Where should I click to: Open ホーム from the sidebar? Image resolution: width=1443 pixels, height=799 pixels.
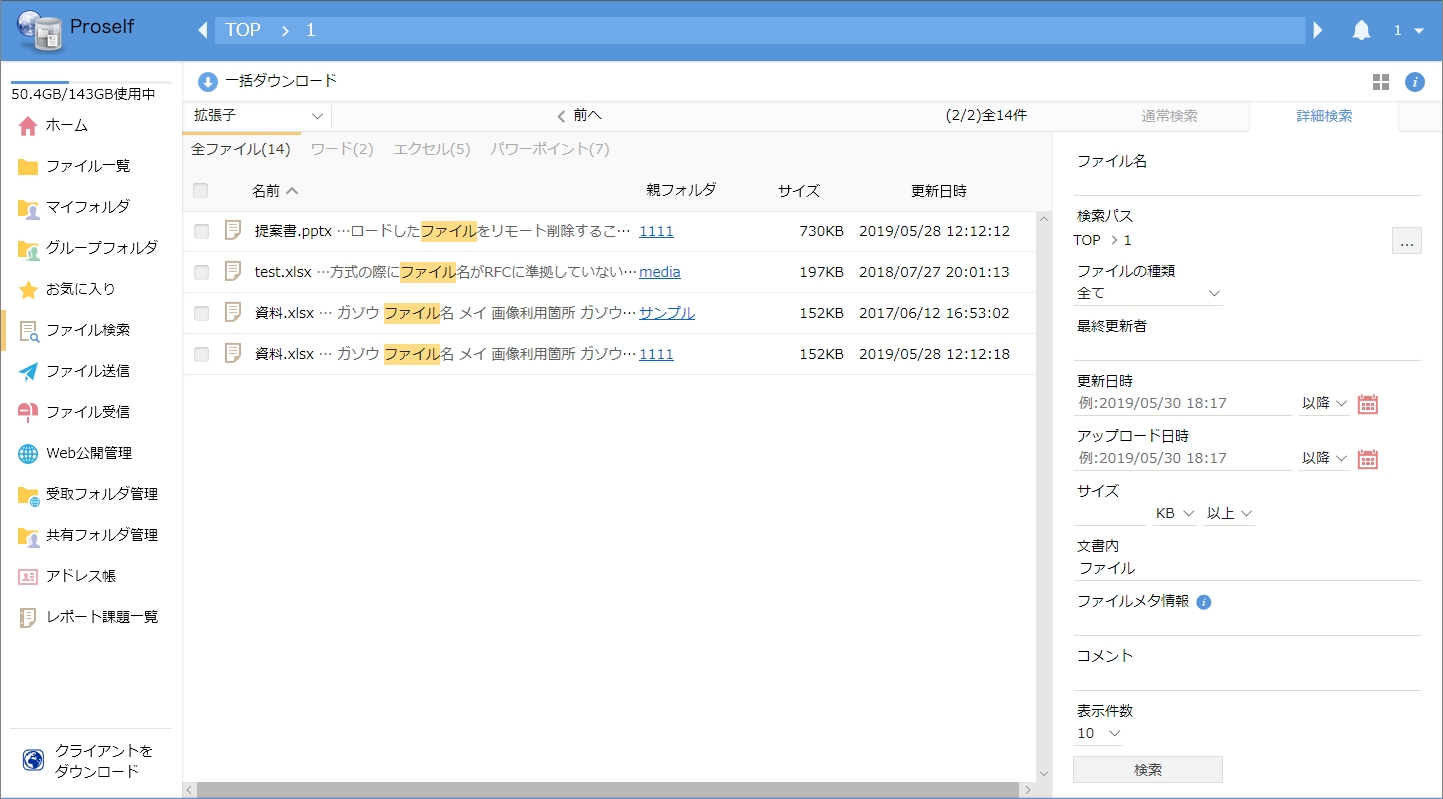click(x=66, y=125)
